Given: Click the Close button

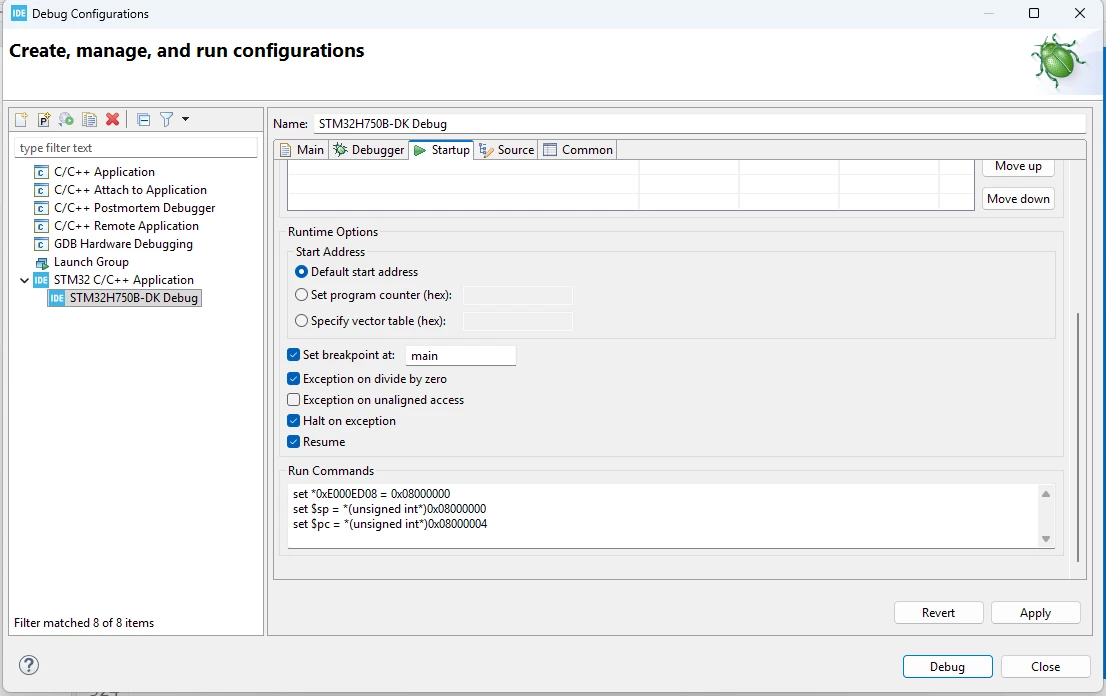Looking at the screenshot, I should point(1045,666).
